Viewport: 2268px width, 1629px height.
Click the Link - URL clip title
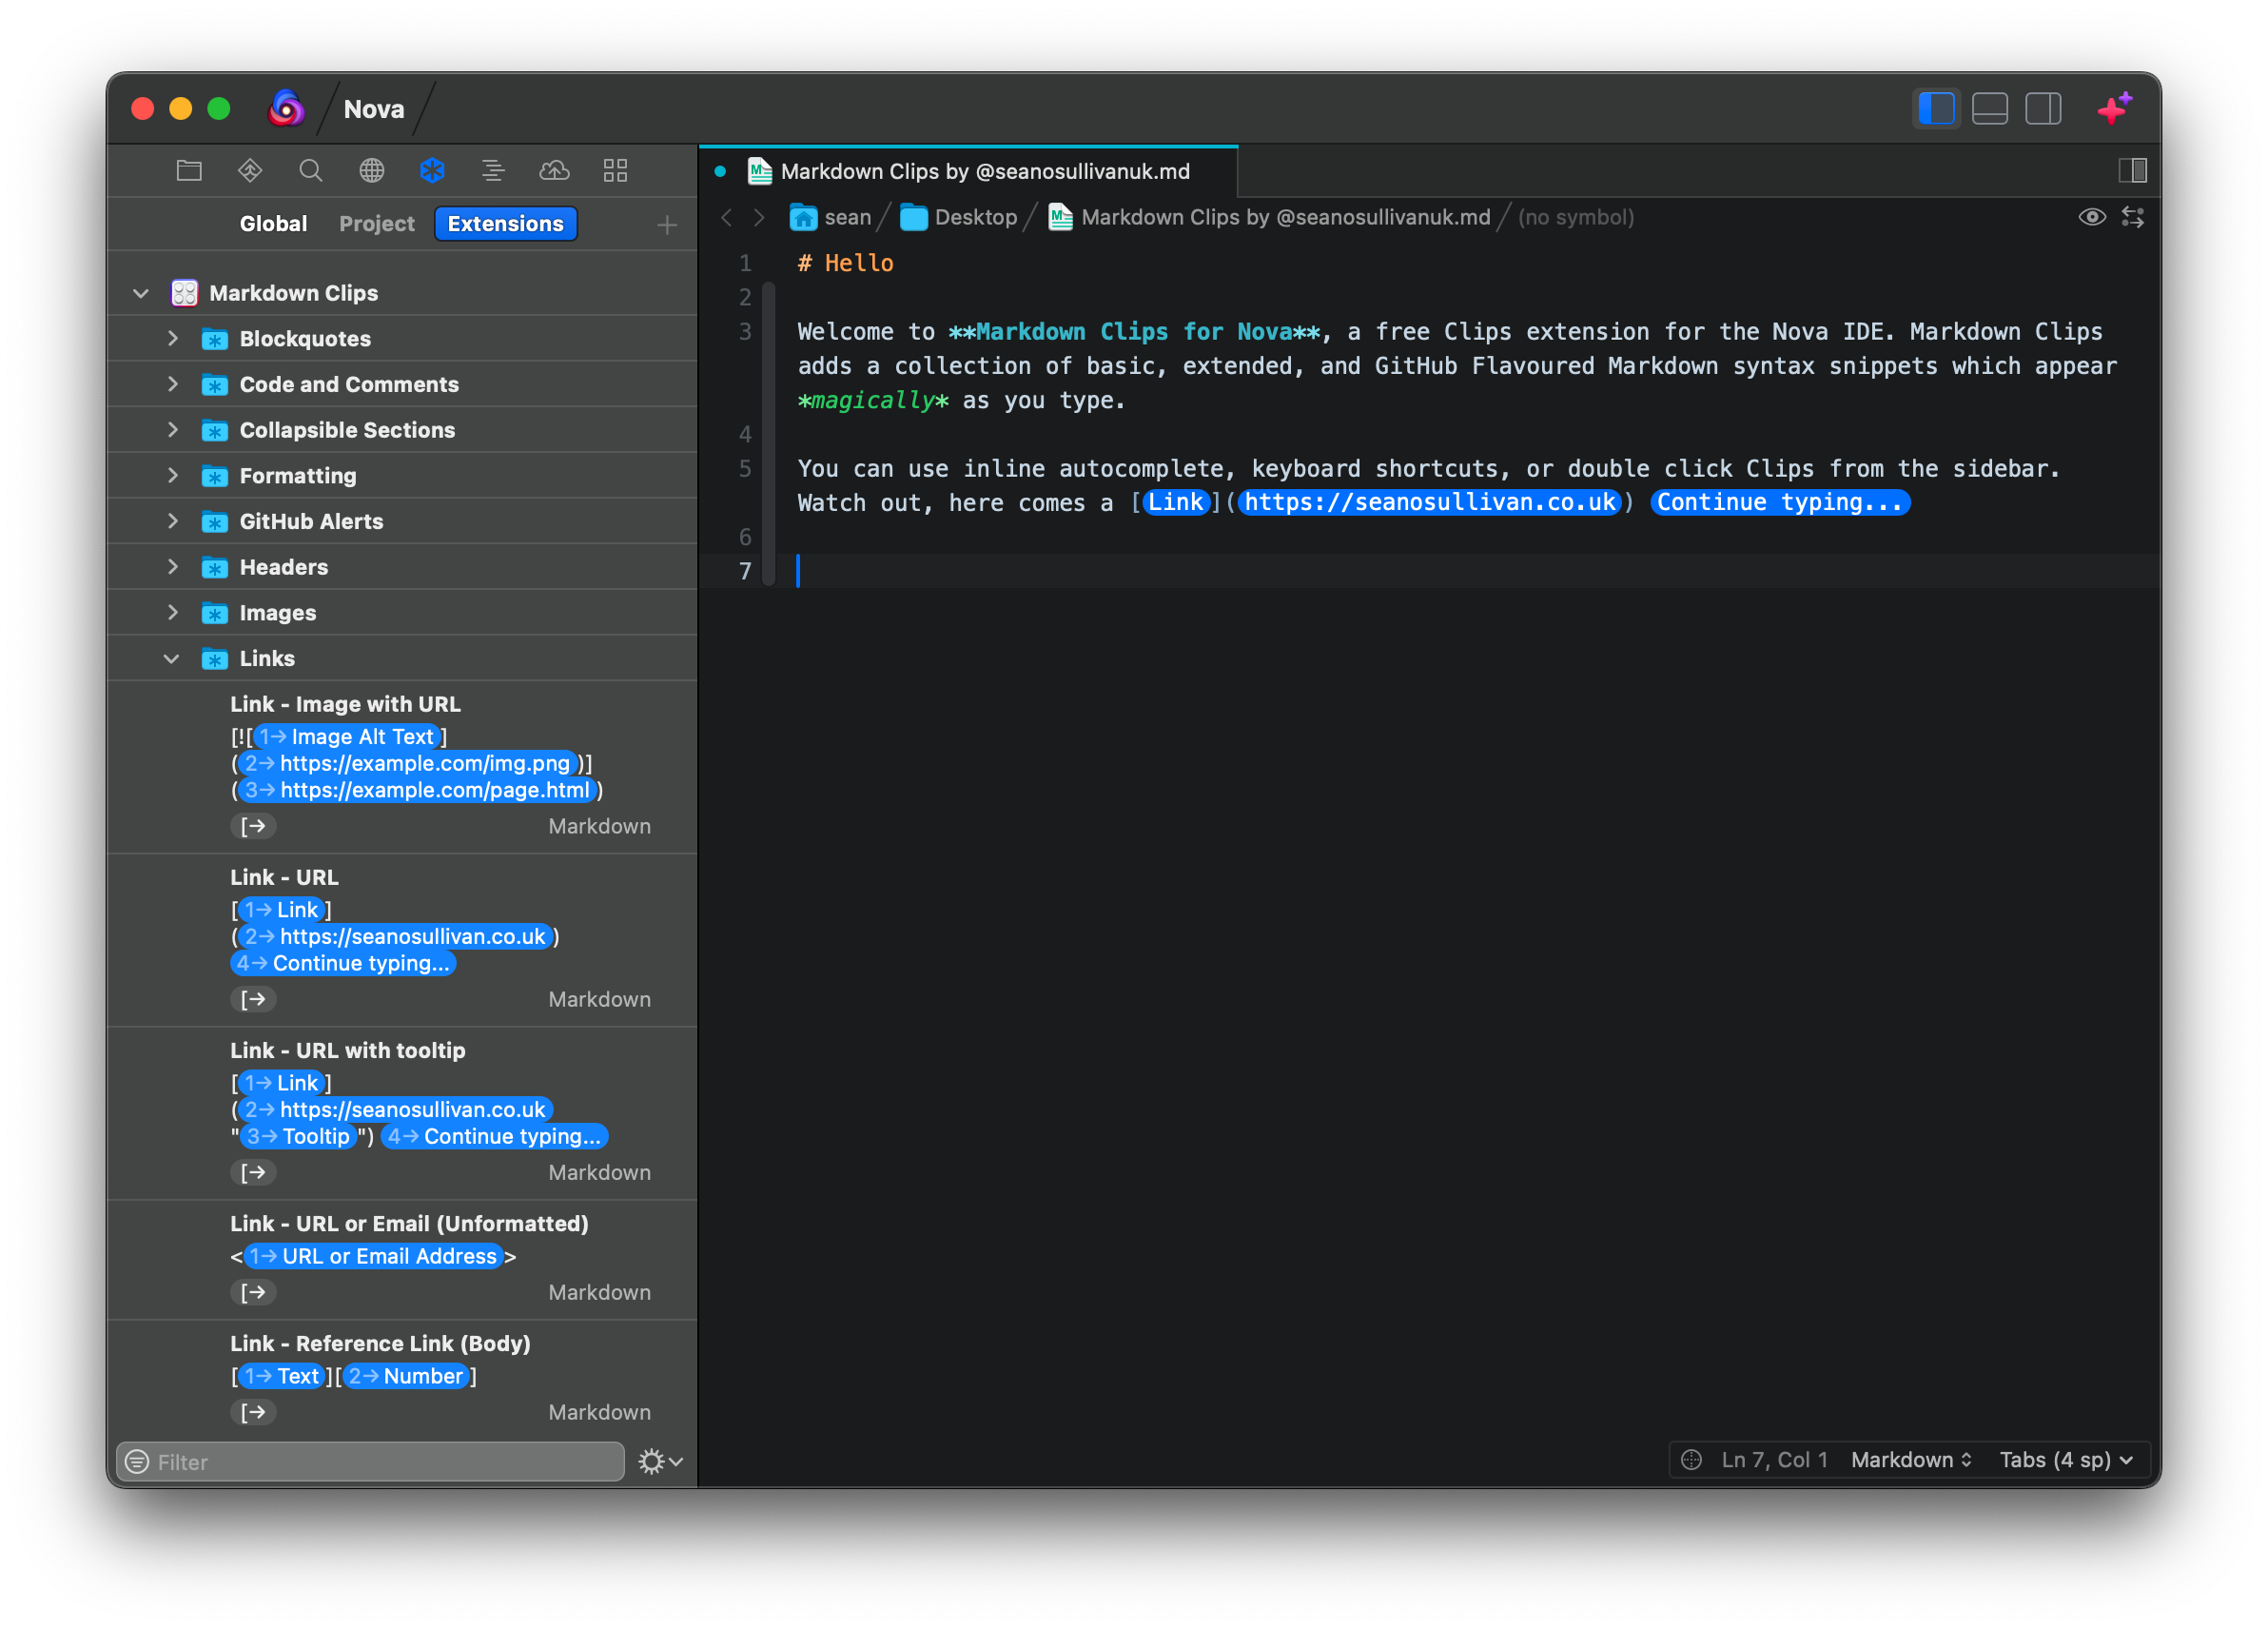click(x=284, y=877)
